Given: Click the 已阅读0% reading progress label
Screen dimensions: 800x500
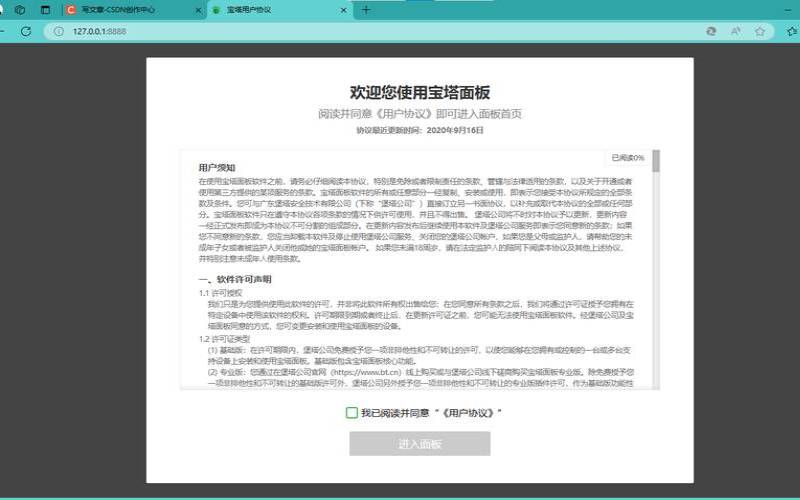Looking at the screenshot, I should point(628,158).
